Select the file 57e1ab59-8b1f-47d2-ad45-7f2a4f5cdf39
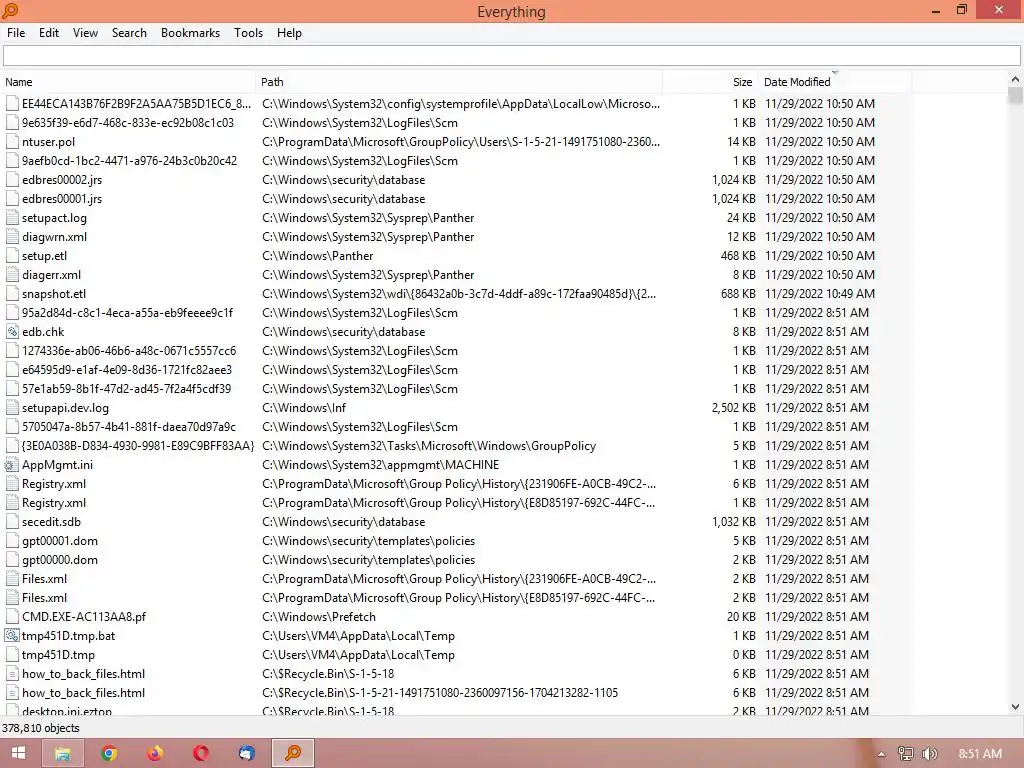This screenshot has width=1024, height=768. pos(127,389)
